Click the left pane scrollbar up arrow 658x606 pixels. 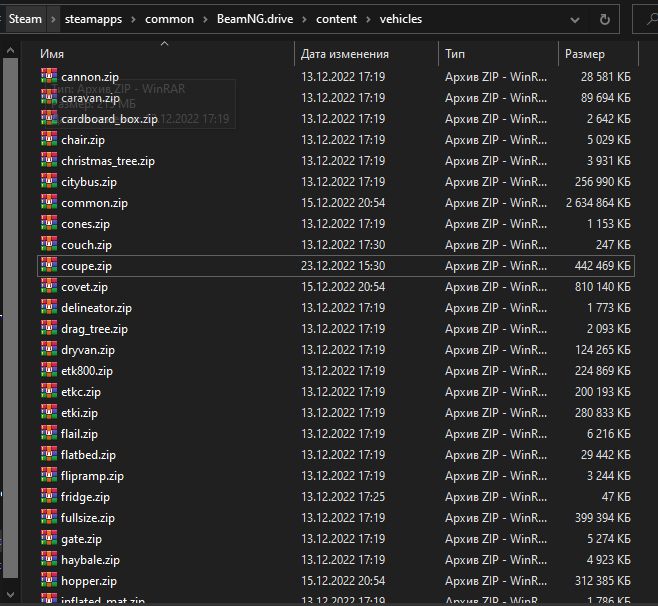click(x=10, y=50)
